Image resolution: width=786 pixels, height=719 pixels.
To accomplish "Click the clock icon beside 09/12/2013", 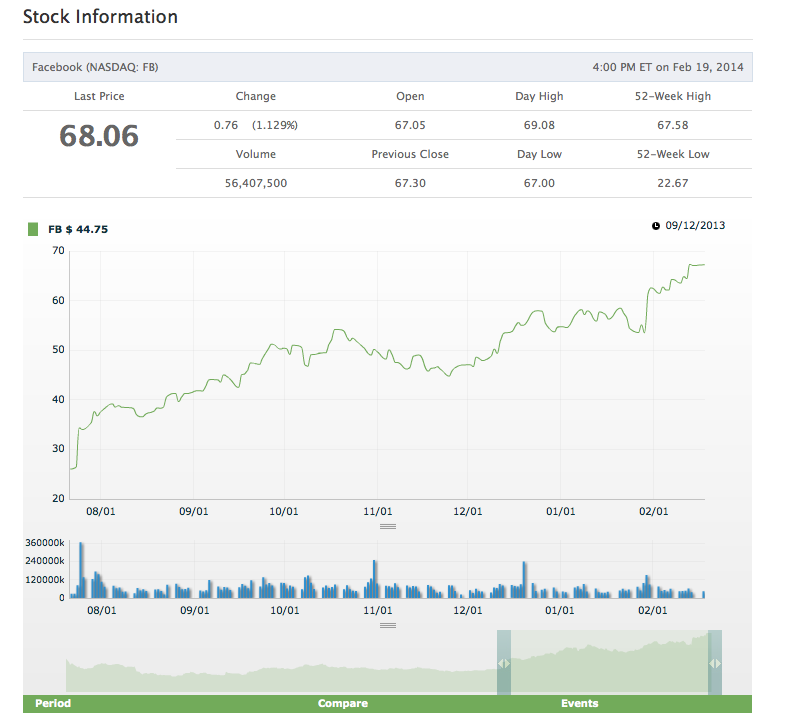I will point(656,225).
